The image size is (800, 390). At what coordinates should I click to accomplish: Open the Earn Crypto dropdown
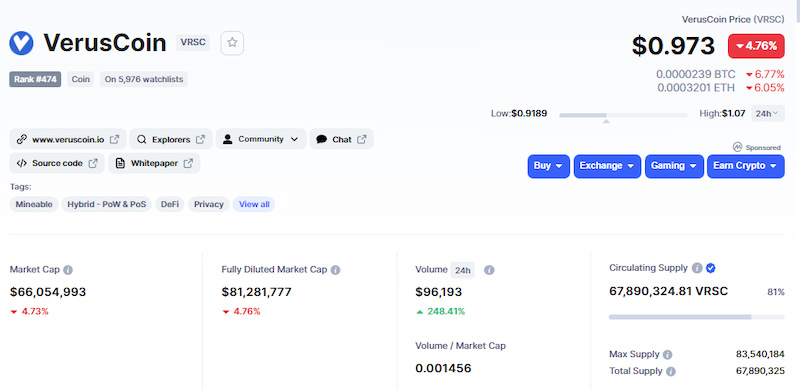[745, 166]
